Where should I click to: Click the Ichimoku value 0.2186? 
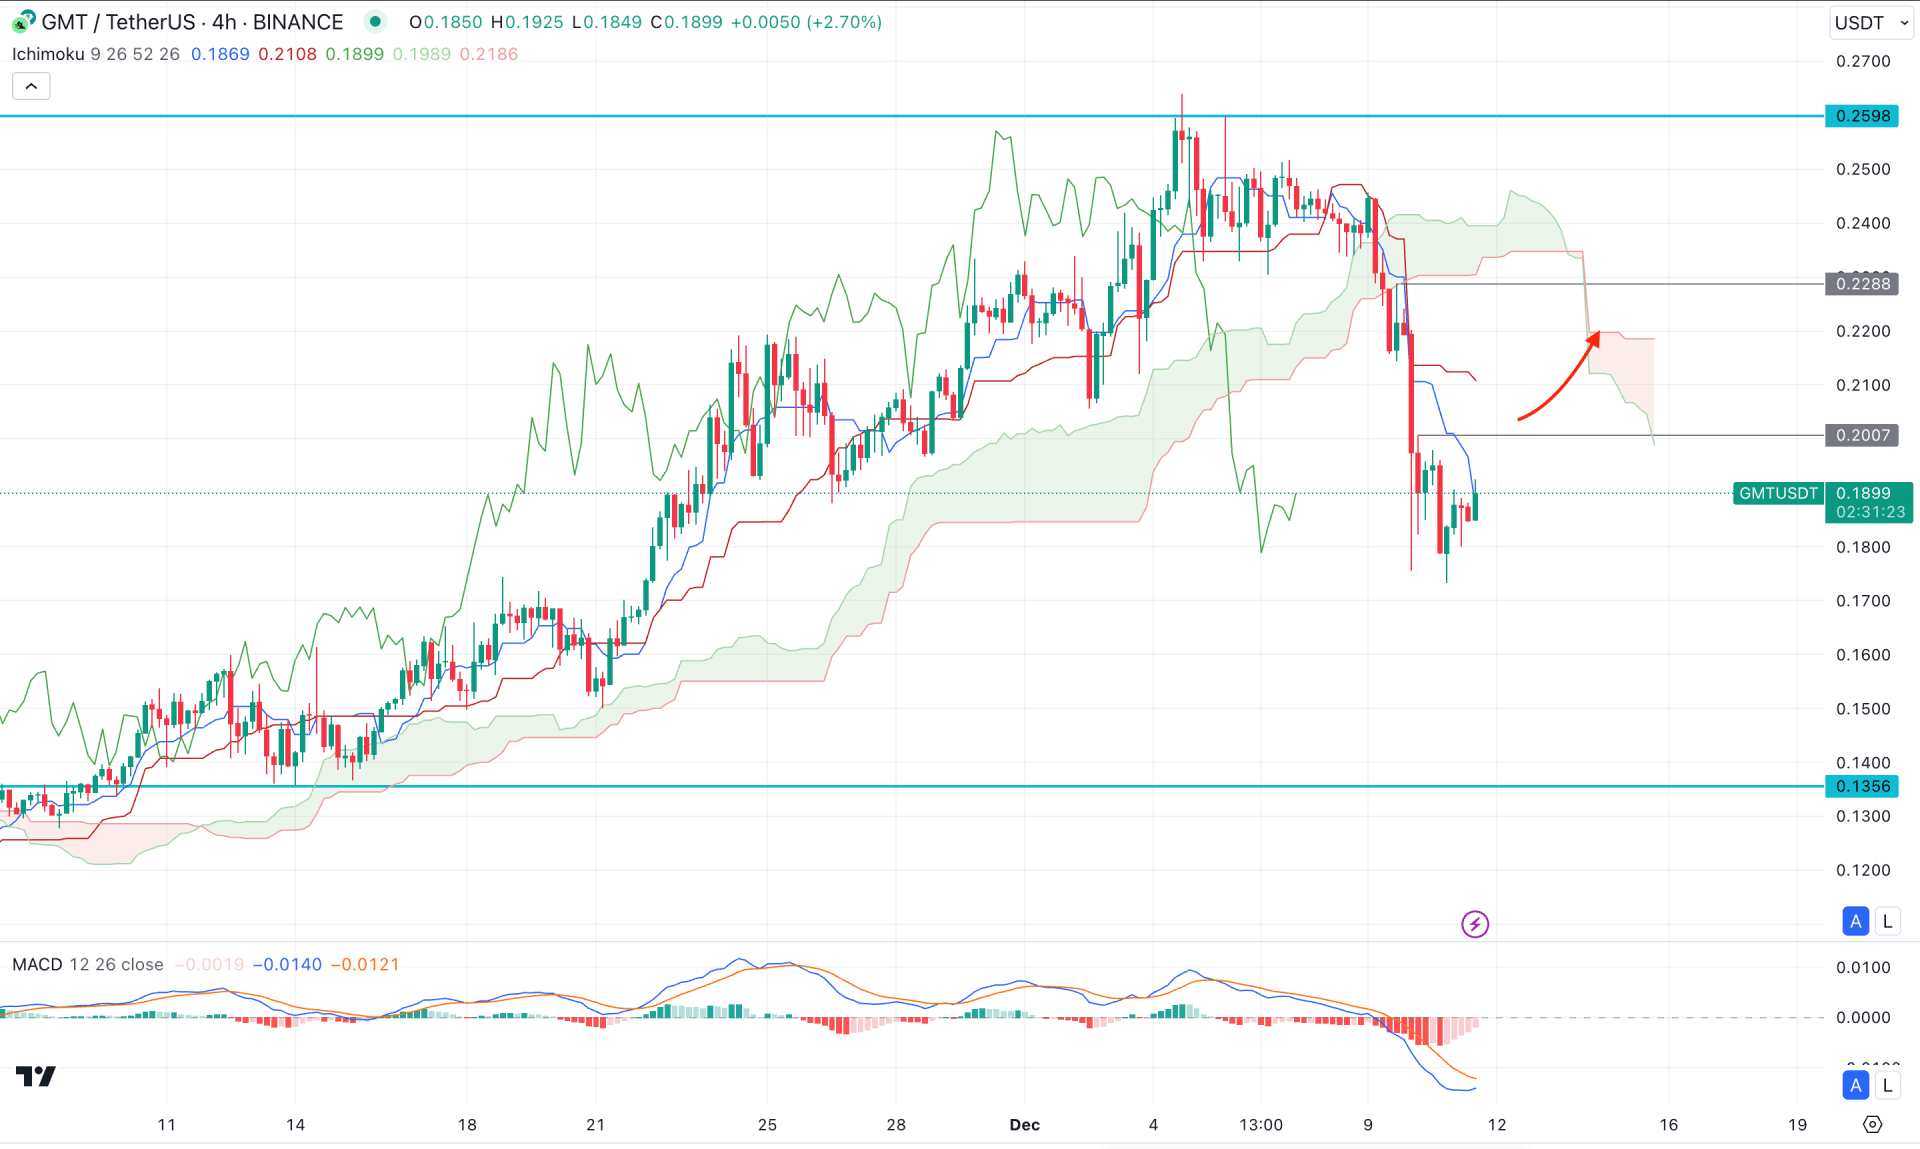click(x=489, y=54)
